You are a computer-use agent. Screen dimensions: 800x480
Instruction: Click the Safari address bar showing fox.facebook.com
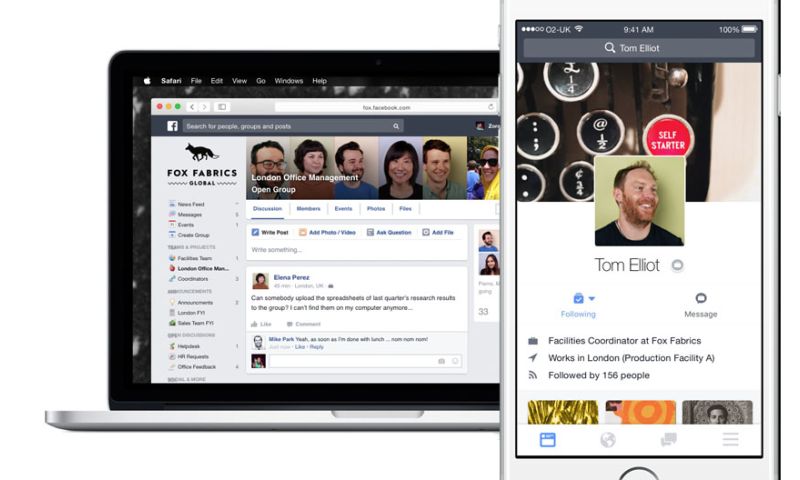(x=386, y=107)
